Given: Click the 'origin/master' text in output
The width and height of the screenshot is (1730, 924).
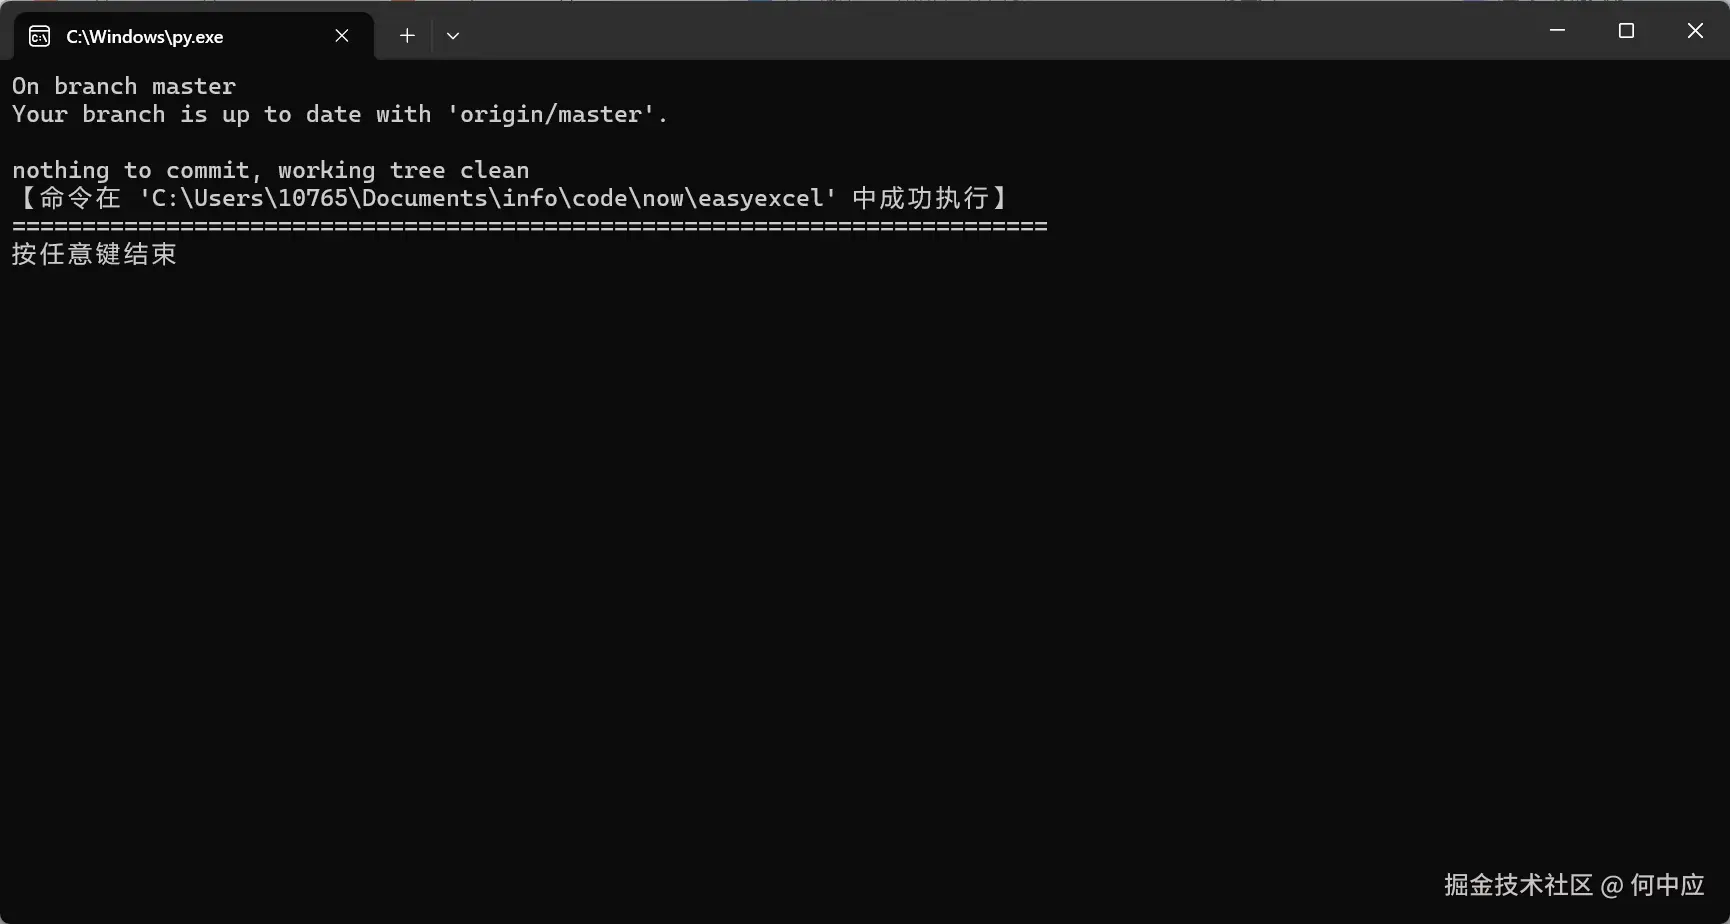Looking at the screenshot, I should click(x=550, y=114).
